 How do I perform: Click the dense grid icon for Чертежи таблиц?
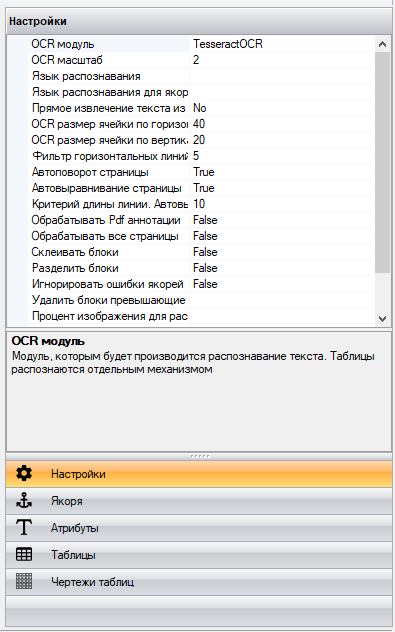(24, 582)
